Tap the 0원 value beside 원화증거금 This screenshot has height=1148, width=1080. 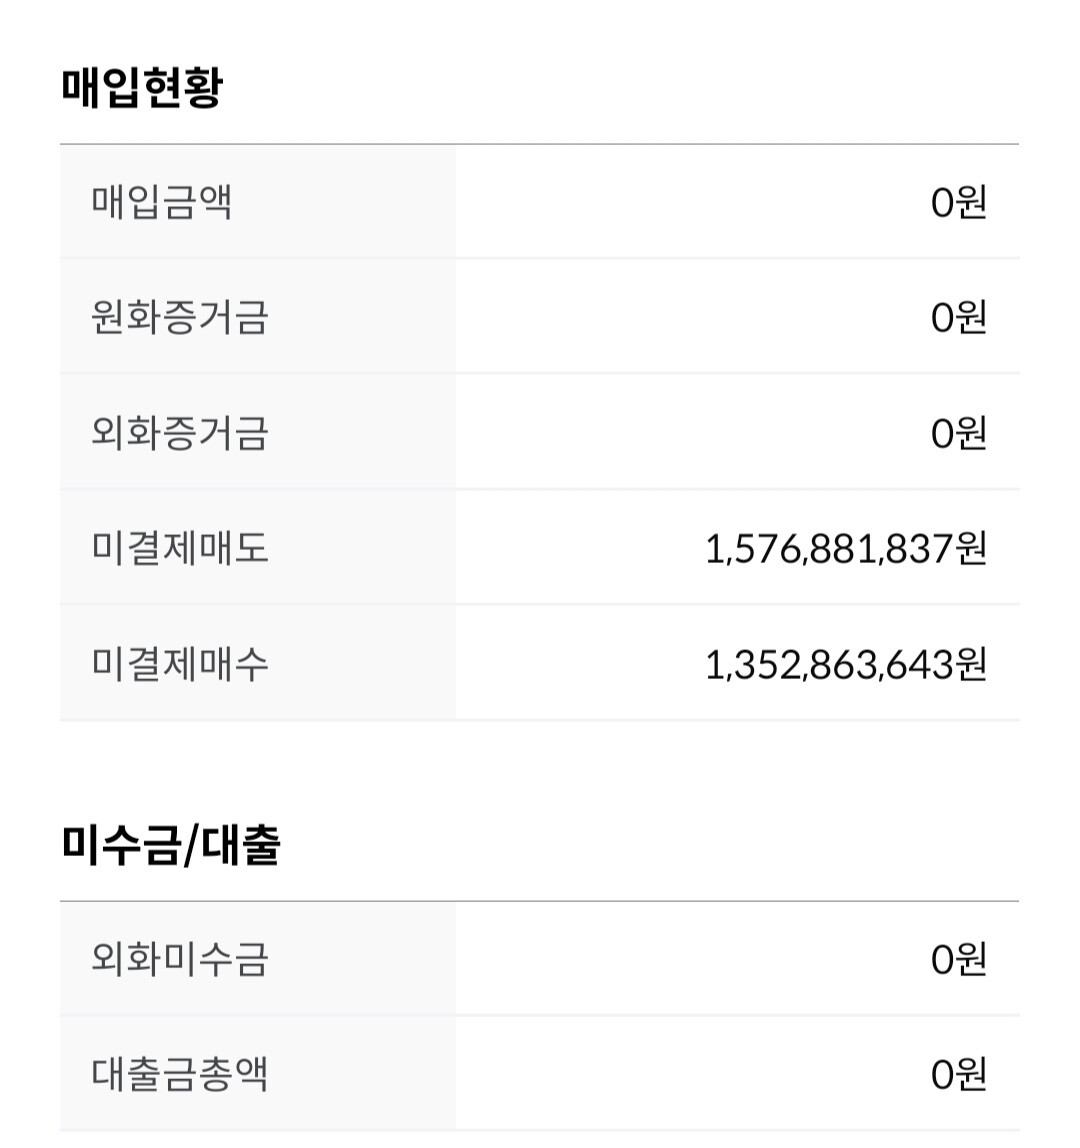coord(958,318)
